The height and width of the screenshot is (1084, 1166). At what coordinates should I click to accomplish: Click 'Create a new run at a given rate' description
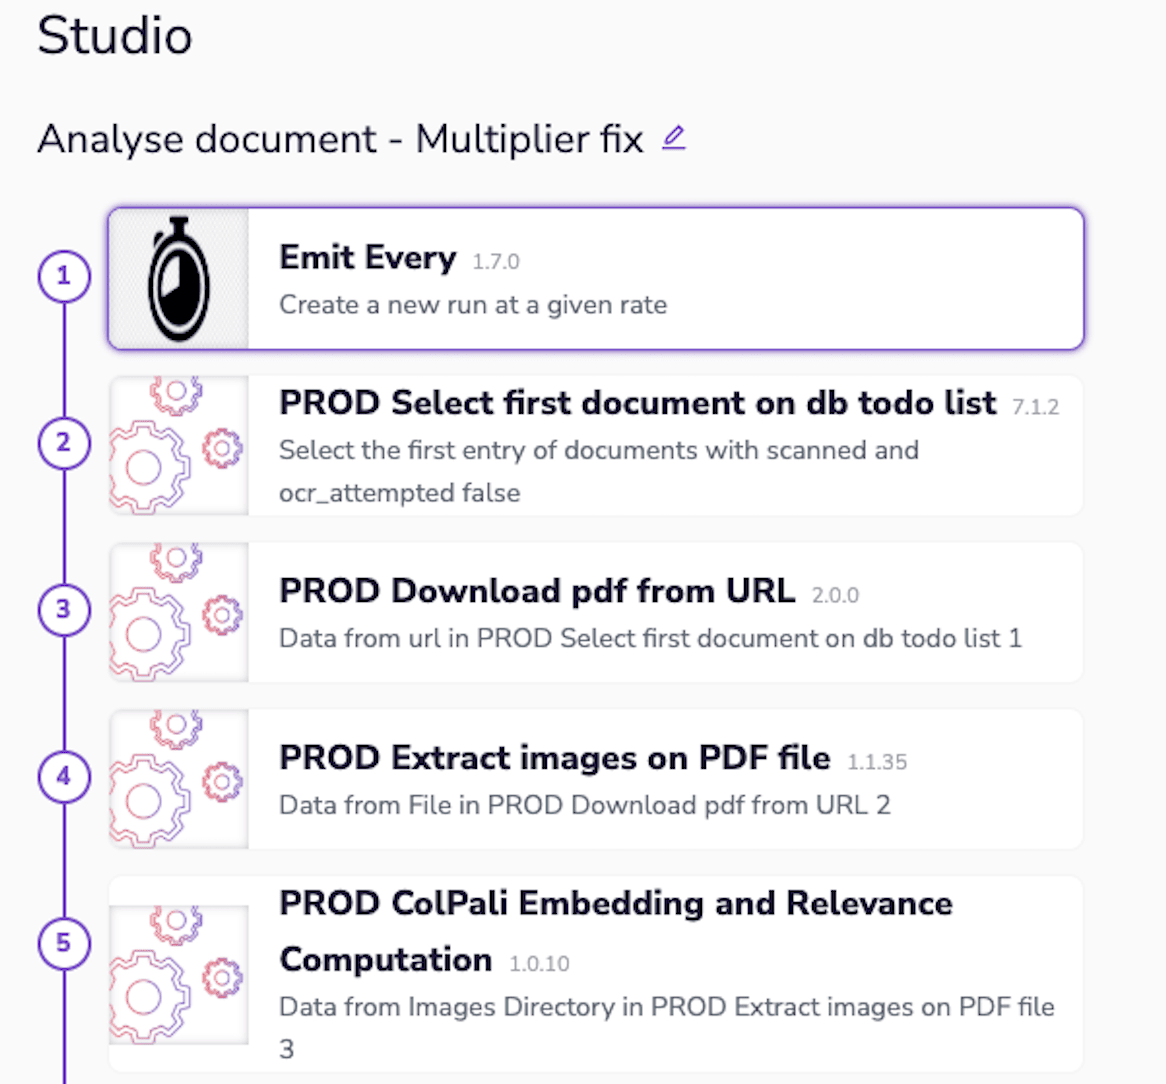click(x=472, y=305)
